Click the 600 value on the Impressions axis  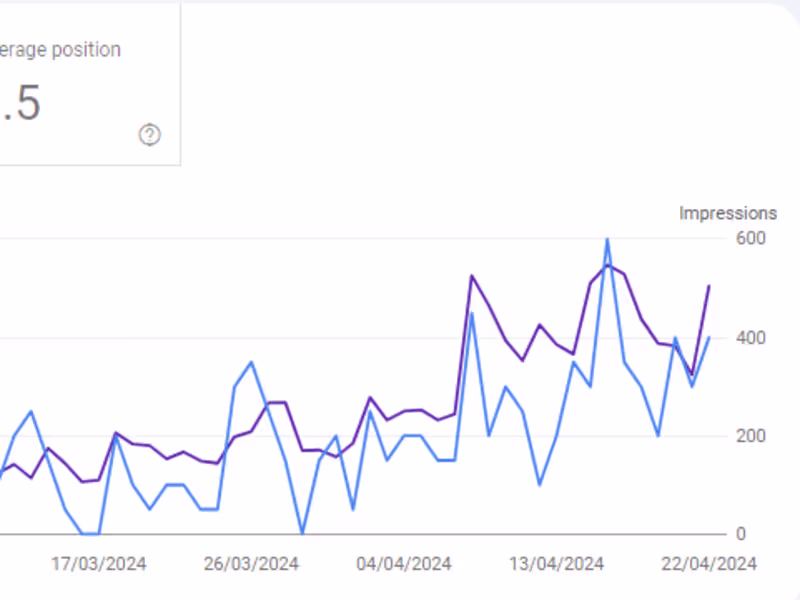[751, 238]
